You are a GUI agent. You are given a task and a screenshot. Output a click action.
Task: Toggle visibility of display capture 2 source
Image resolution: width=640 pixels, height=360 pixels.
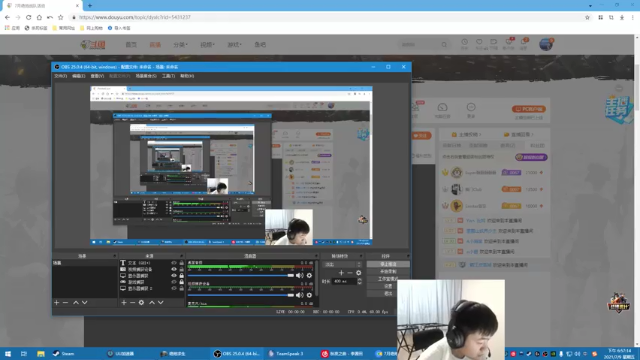coord(174,288)
